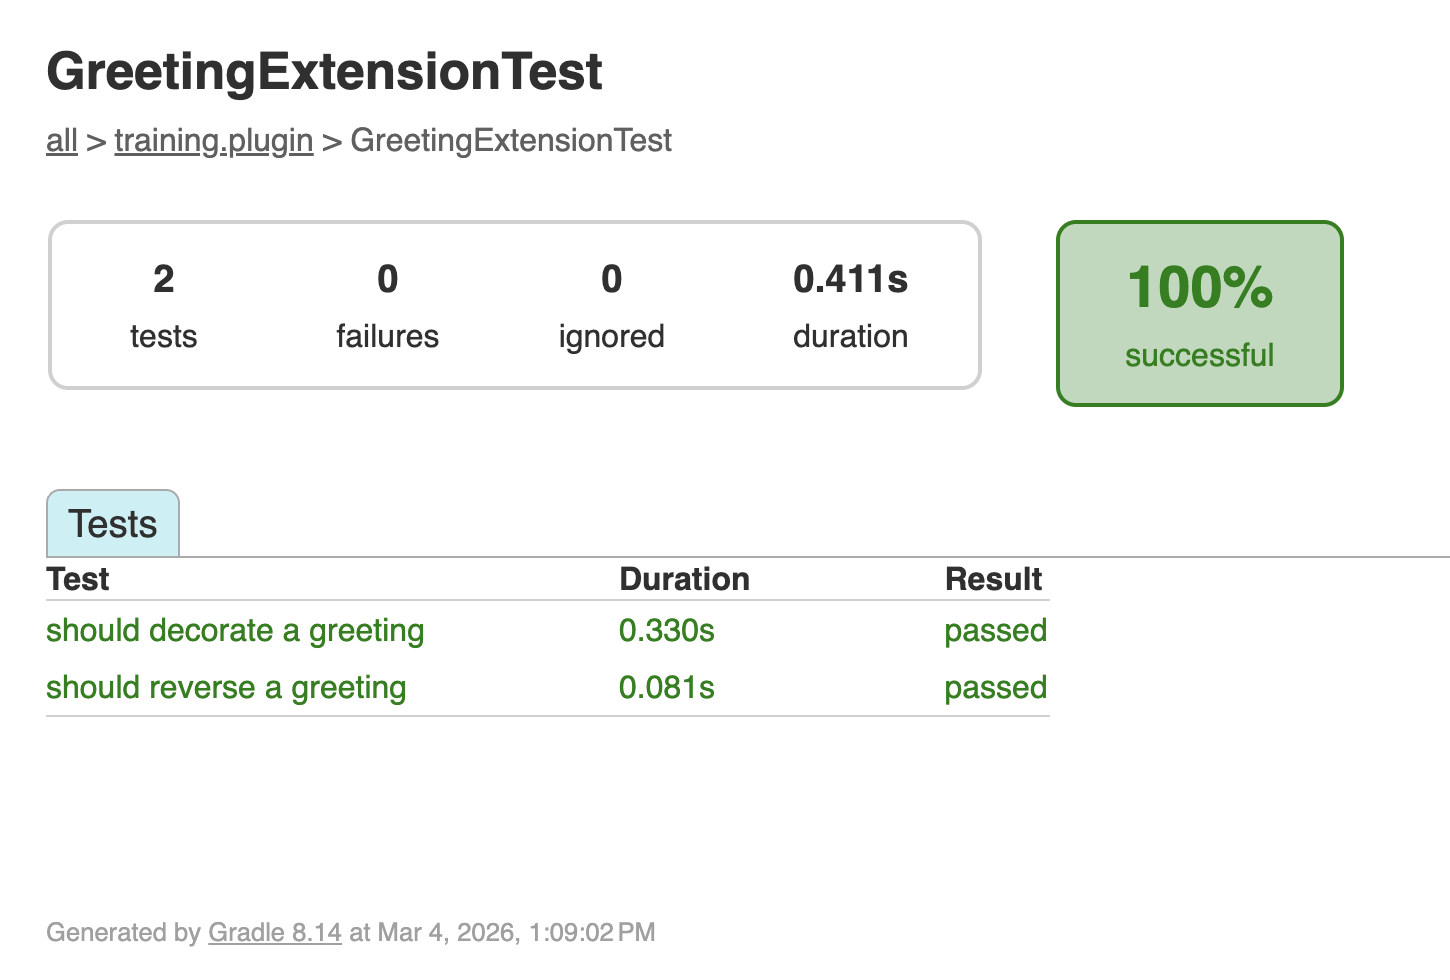Screen dimensions: 1450x980
Task: Click the '0 failures' summary counter
Action: [x=387, y=305]
